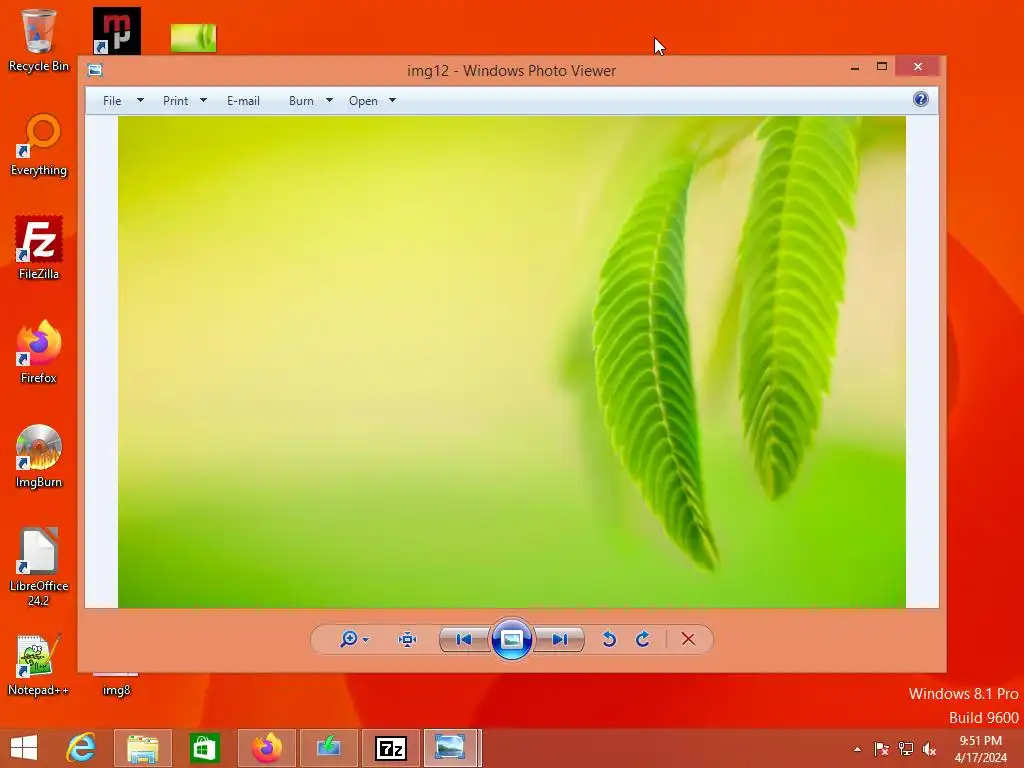The height and width of the screenshot is (768, 1024).
Task: Click the Photo Viewer taskbar button
Action: (452, 748)
